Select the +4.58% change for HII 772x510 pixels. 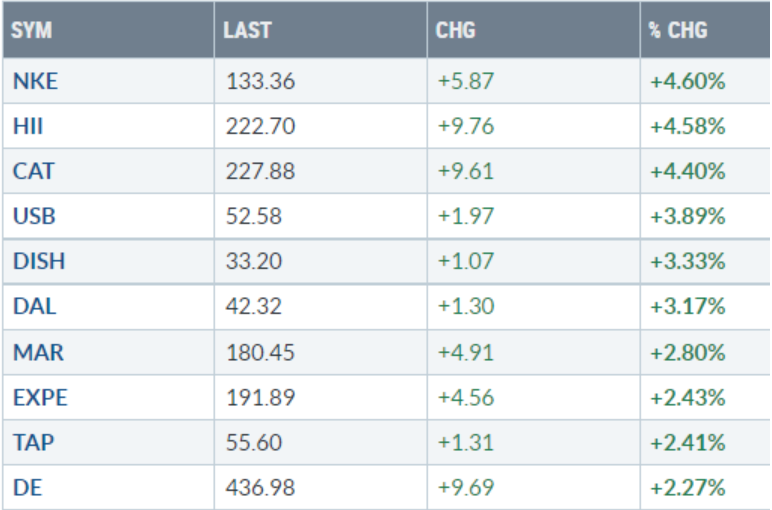(687, 127)
